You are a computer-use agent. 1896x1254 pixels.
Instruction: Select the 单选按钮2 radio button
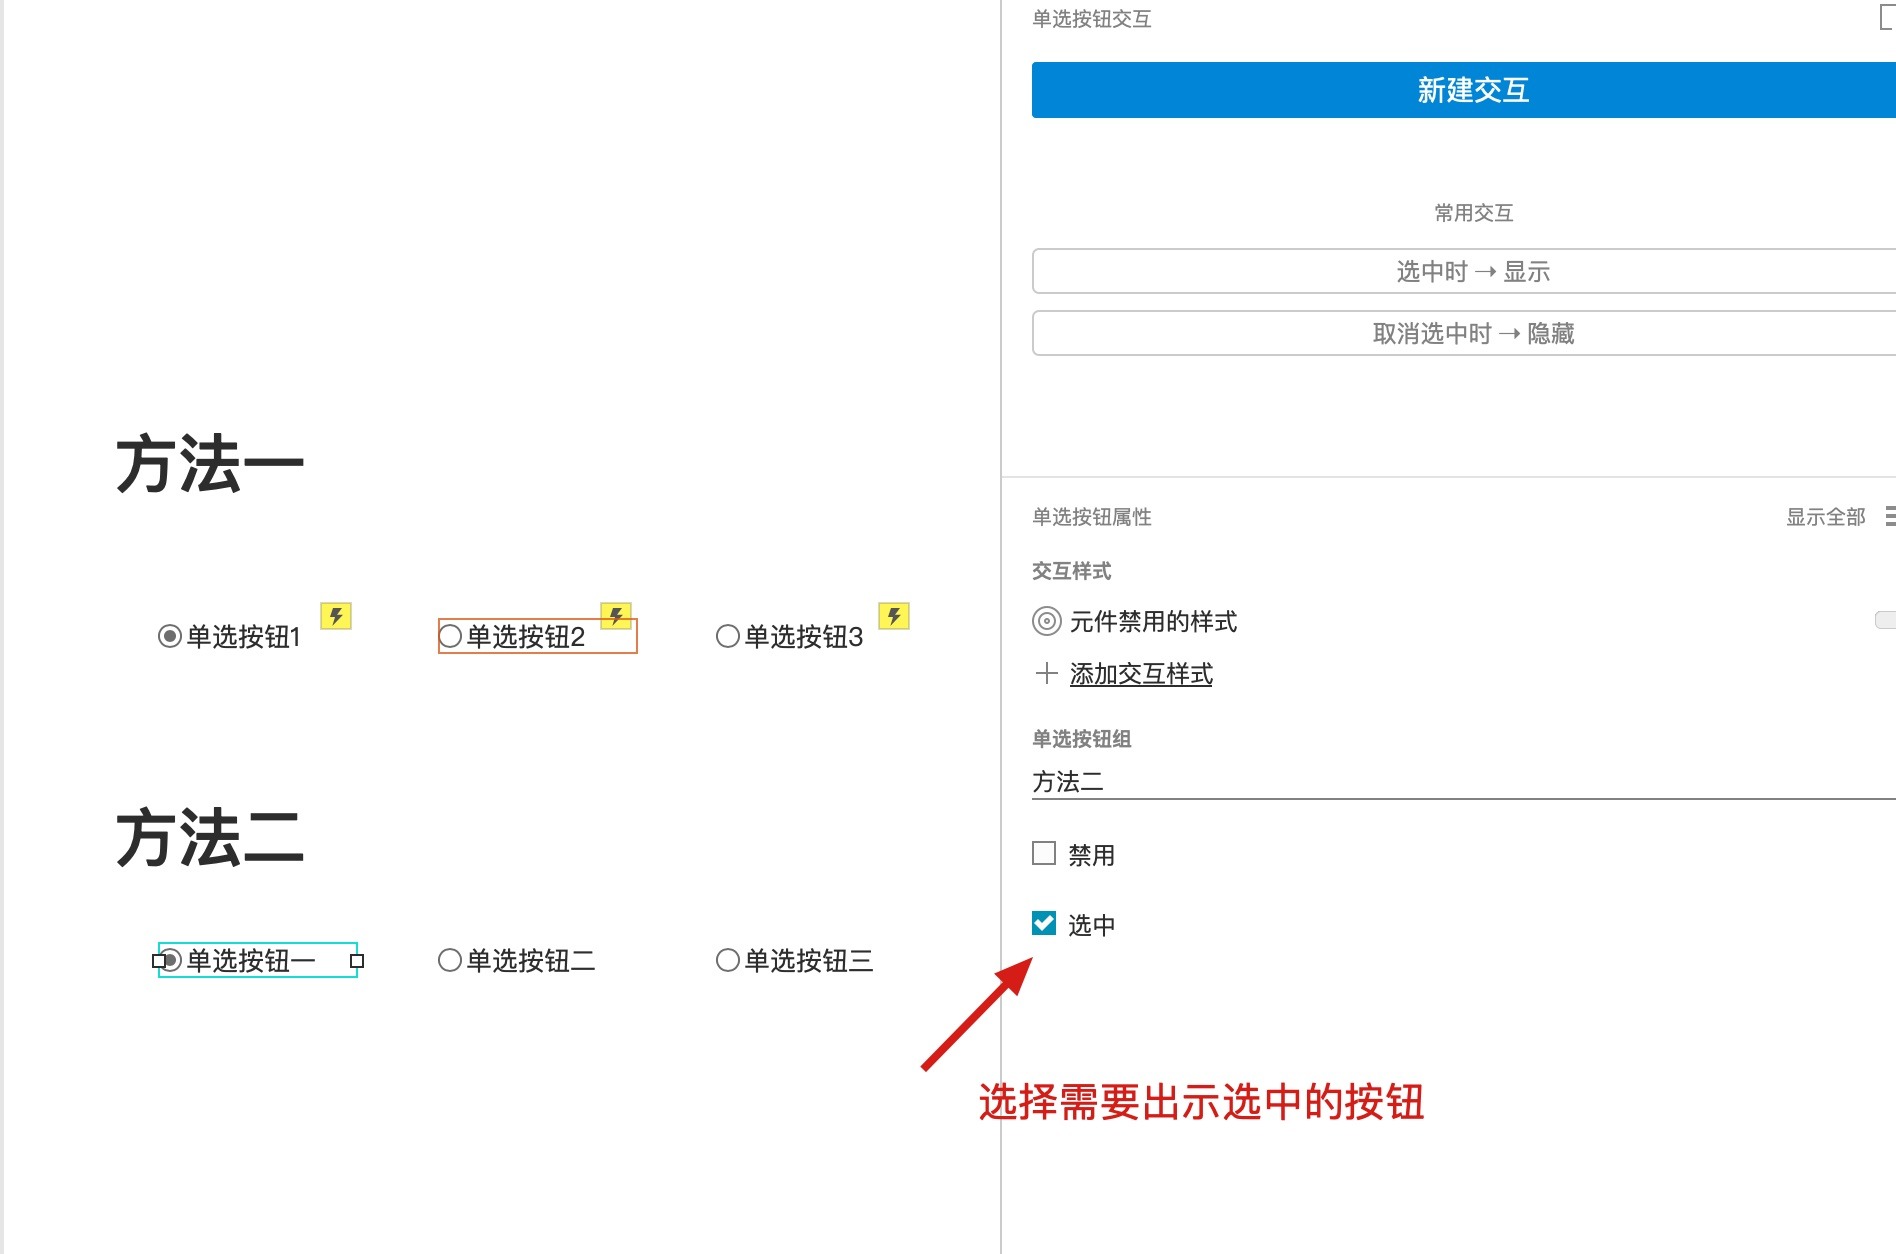[x=449, y=636]
